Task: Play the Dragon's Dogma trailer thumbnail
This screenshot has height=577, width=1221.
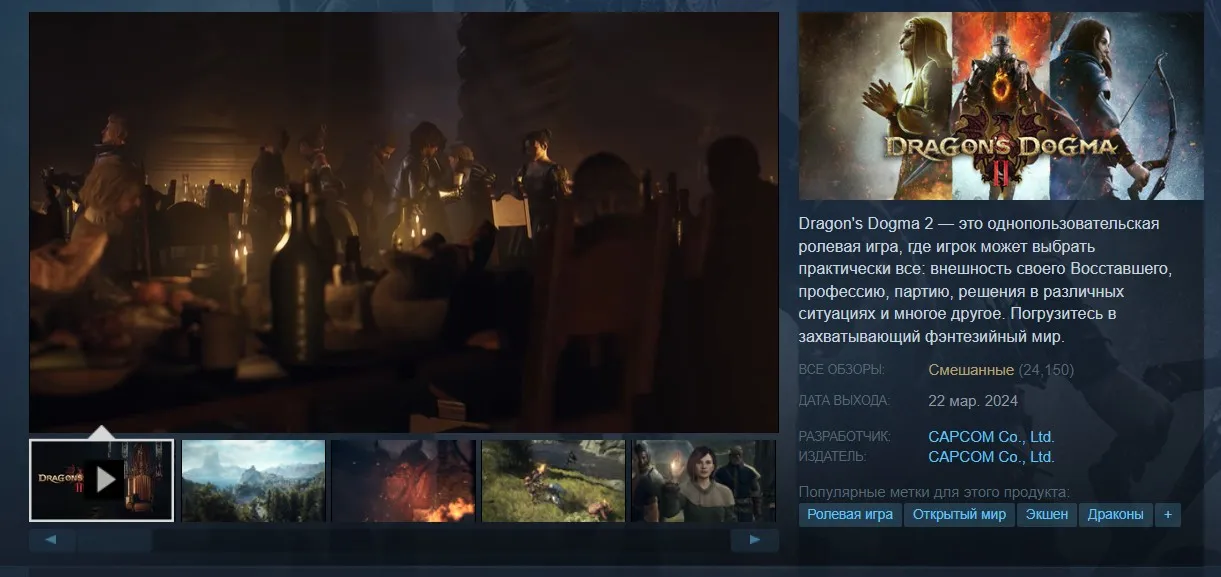Action: [x=102, y=480]
